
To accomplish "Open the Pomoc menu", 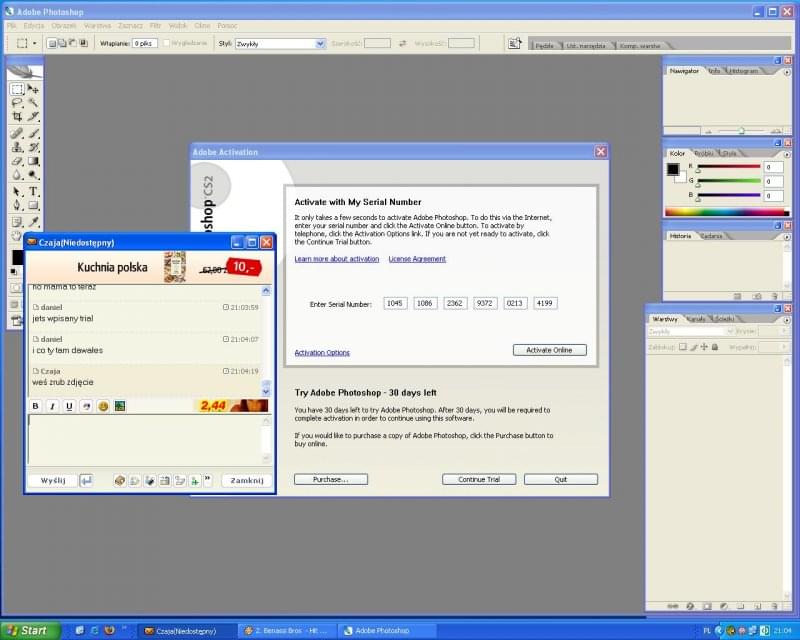I will pyautogui.click(x=227, y=26).
